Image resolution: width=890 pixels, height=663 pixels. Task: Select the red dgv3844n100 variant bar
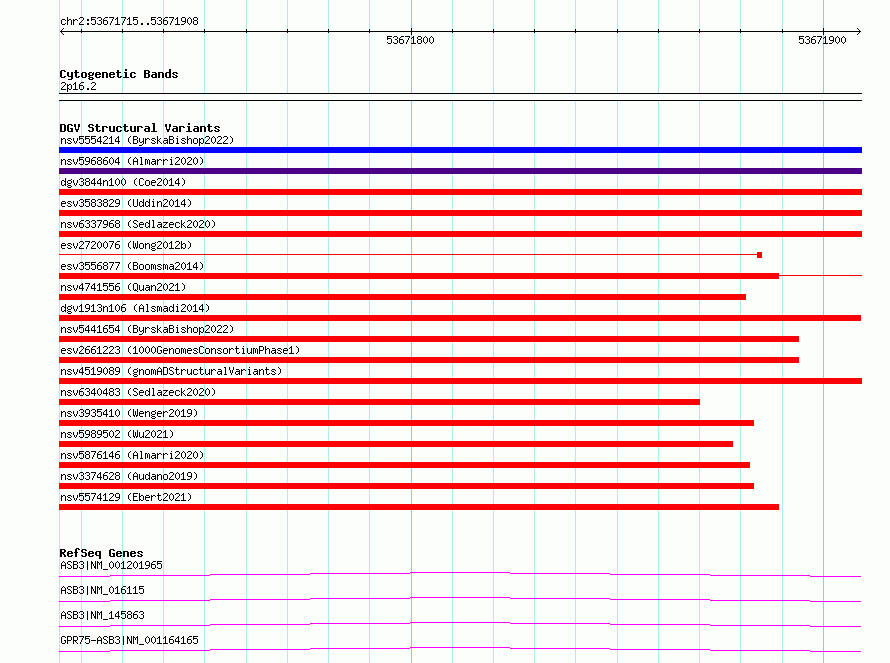pyautogui.click(x=460, y=192)
